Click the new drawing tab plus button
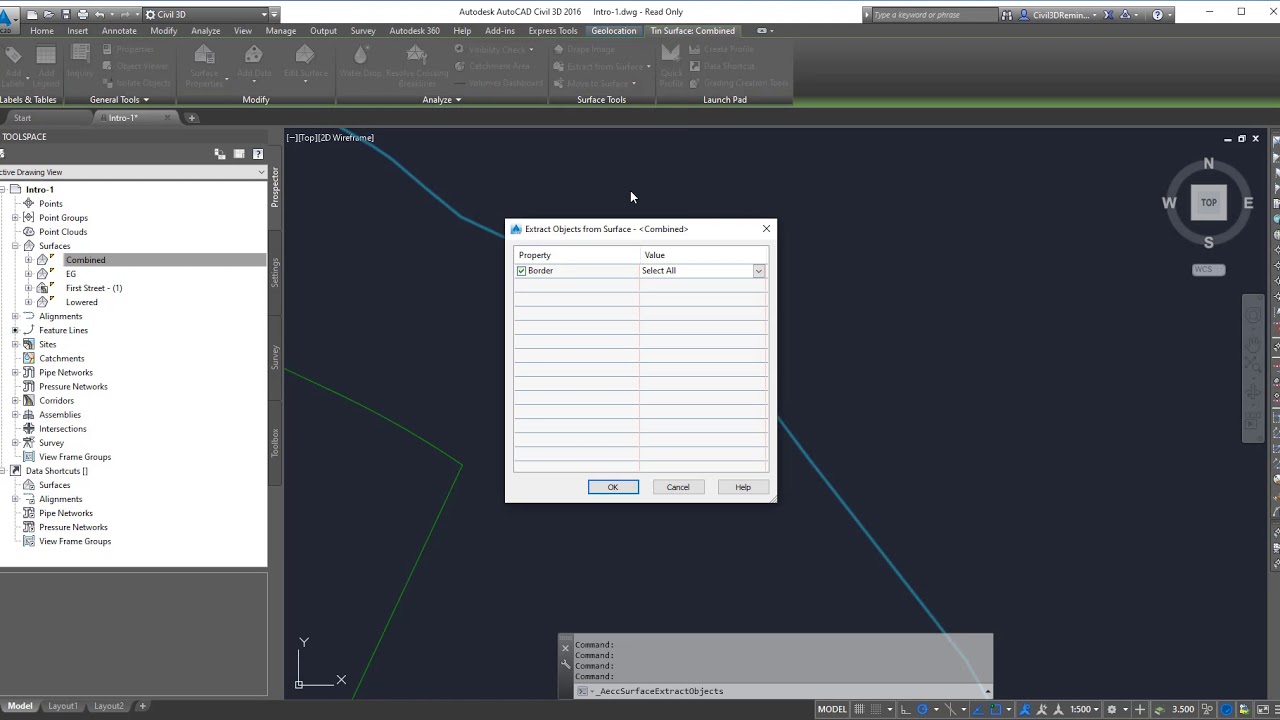This screenshot has height=720, width=1280. [192, 118]
